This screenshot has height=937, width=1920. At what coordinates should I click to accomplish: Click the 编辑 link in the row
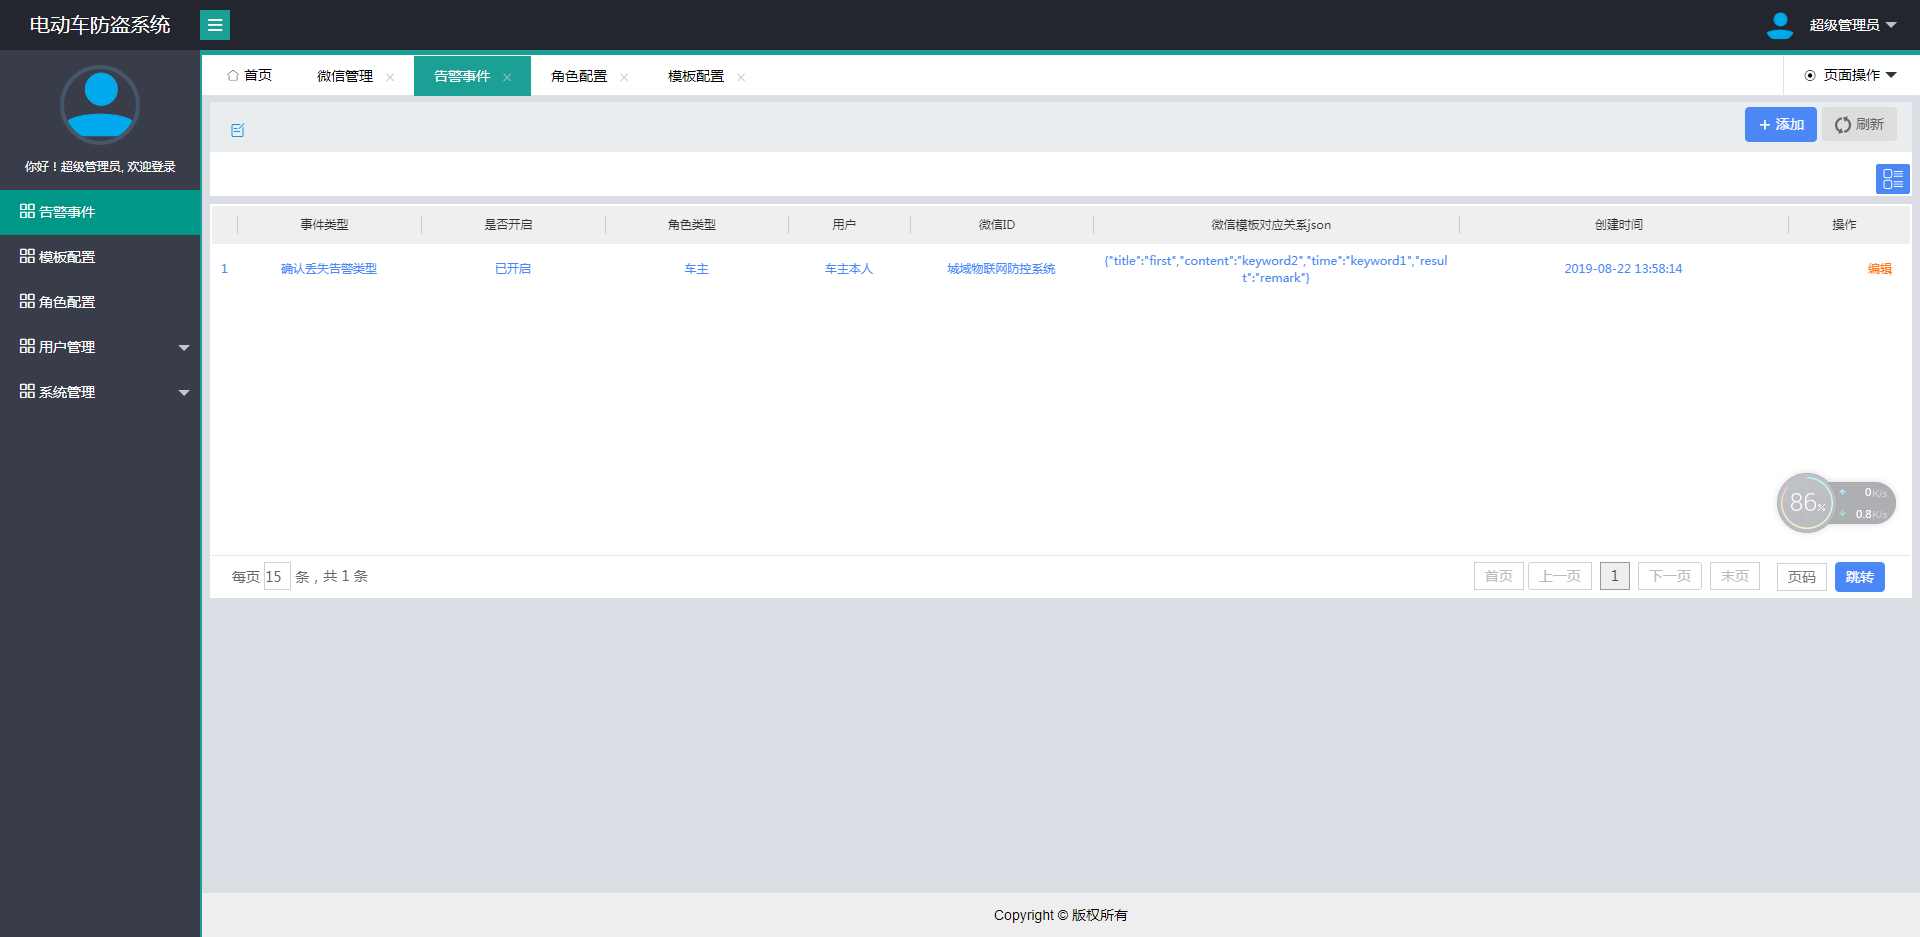tap(1880, 269)
